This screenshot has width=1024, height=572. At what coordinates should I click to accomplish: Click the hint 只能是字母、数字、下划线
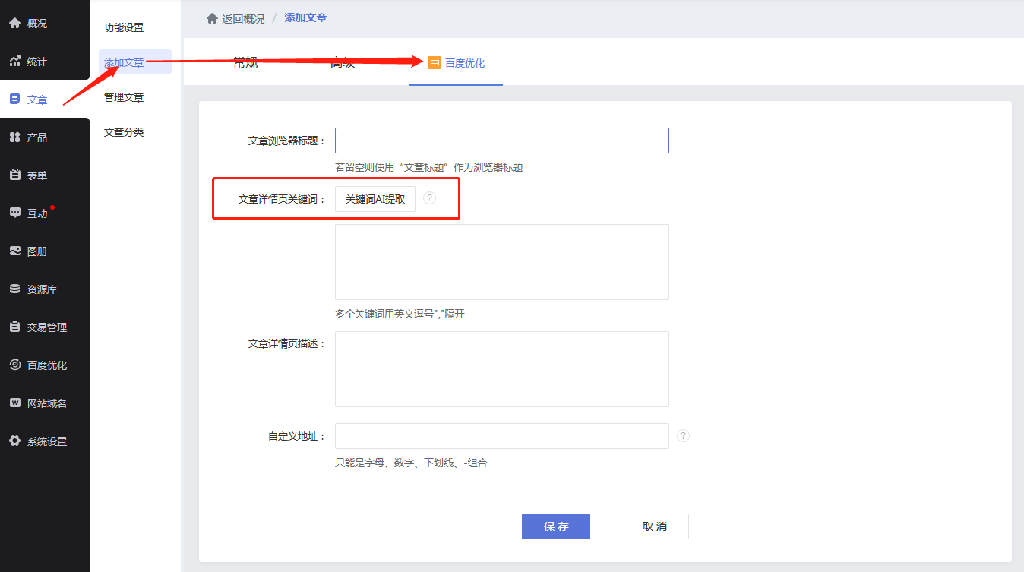411,462
